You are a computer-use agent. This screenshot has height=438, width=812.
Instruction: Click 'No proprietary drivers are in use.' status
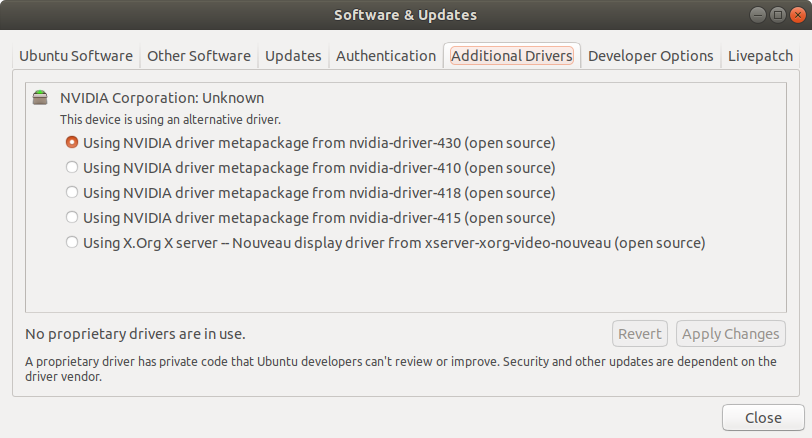(135, 334)
